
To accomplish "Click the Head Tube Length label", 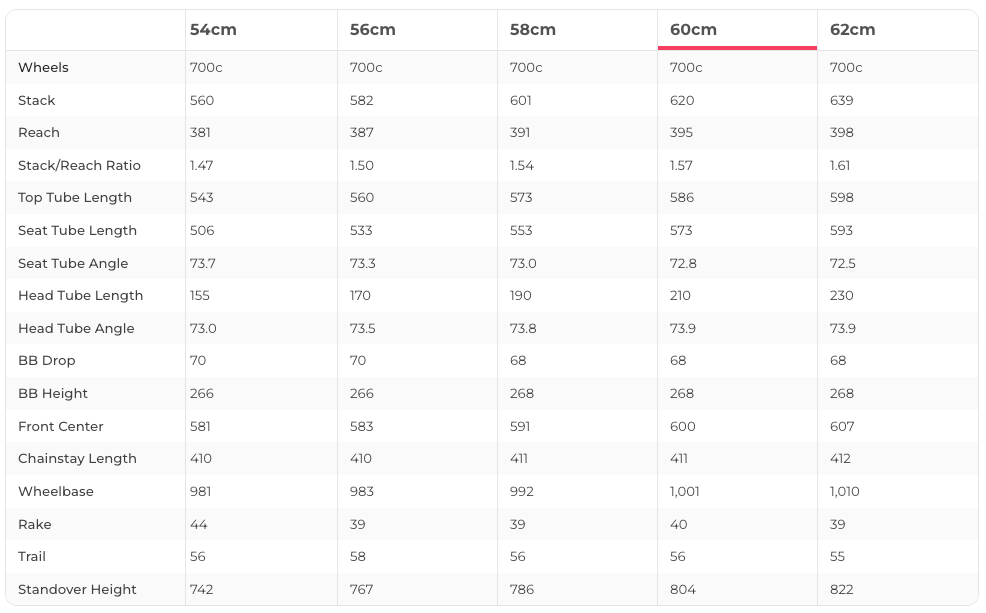I will [80, 296].
